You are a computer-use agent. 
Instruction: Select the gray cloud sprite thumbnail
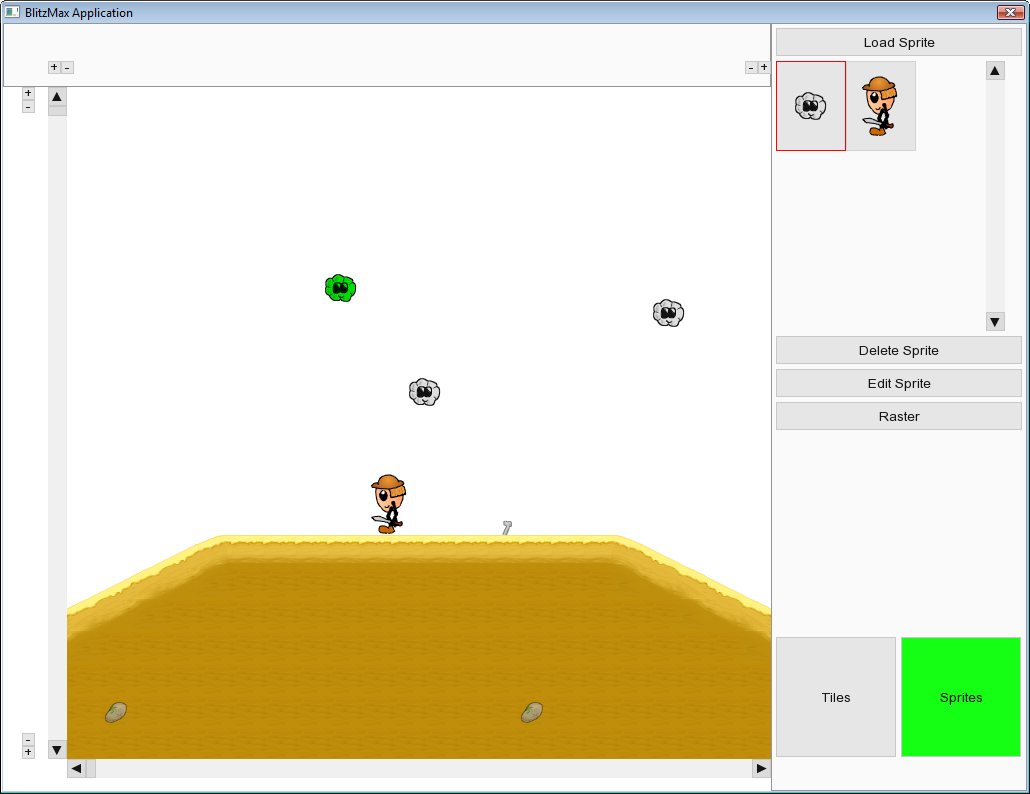coord(810,106)
